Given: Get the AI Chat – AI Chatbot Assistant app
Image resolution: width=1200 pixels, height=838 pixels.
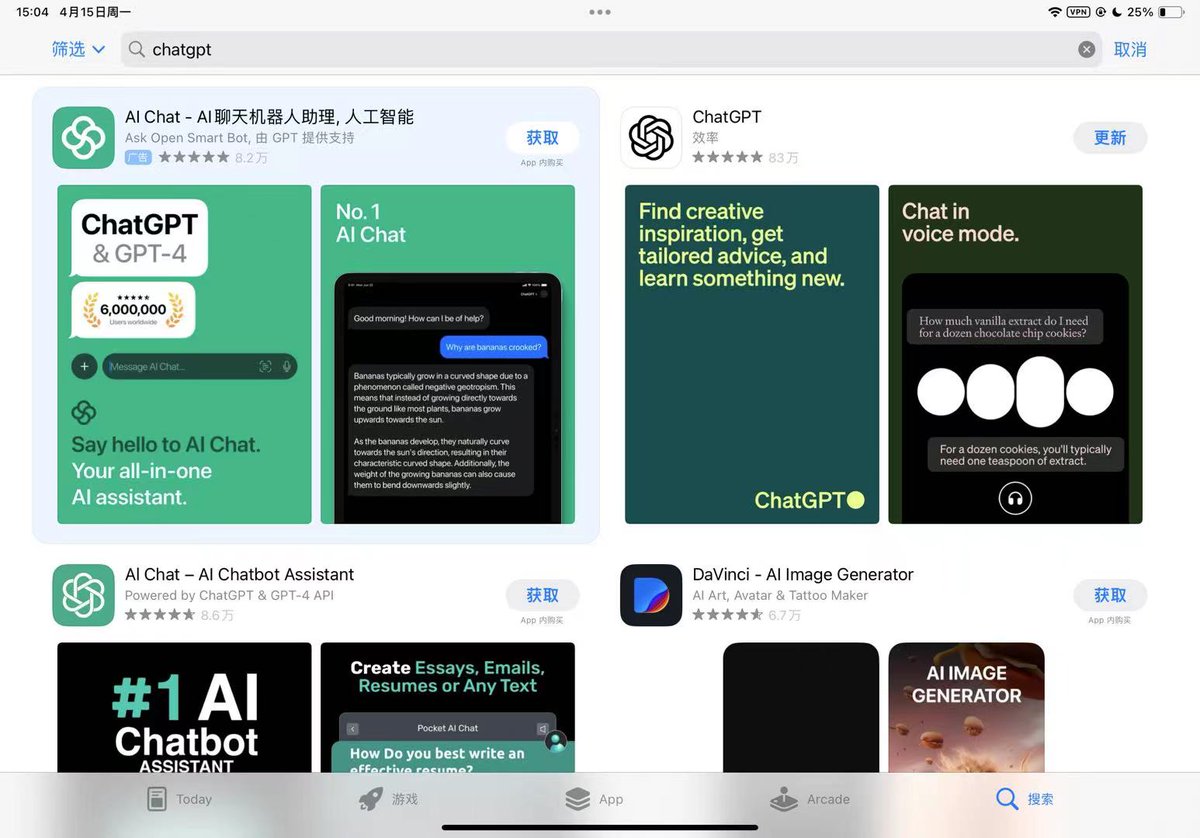Looking at the screenshot, I should (x=542, y=595).
